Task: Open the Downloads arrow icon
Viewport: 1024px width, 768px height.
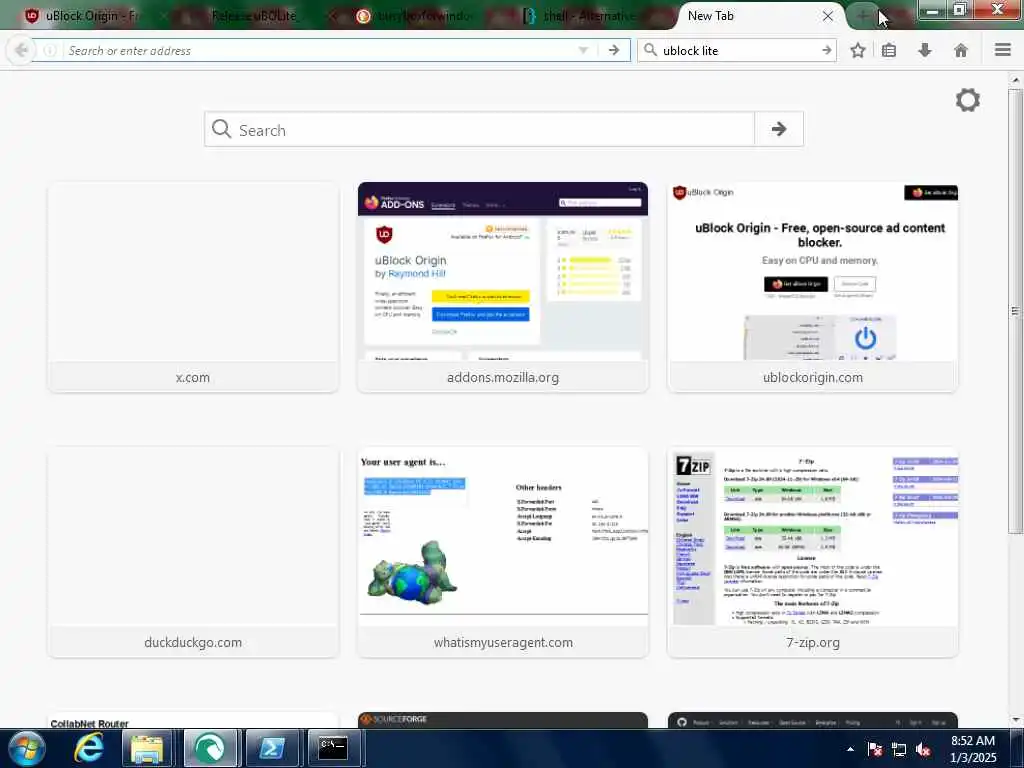Action: coord(925,50)
